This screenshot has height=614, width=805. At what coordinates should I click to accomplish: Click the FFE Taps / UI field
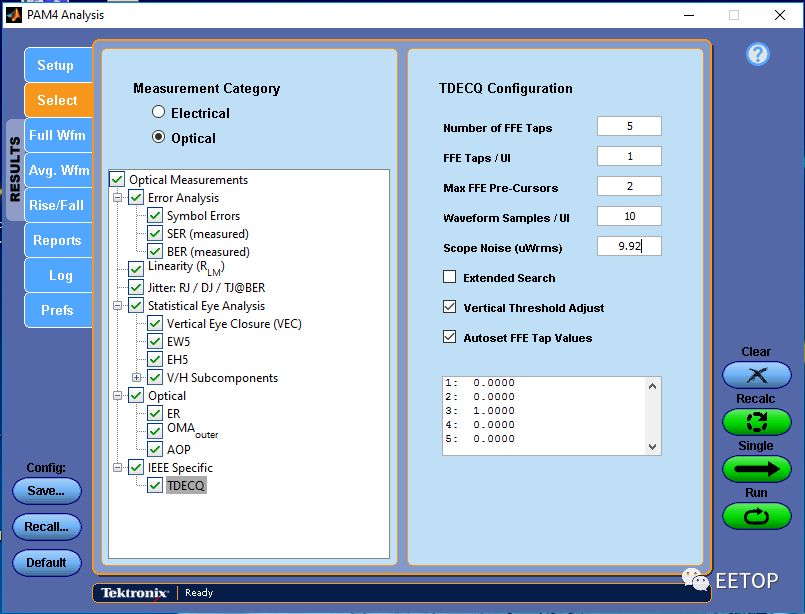pyautogui.click(x=629, y=156)
